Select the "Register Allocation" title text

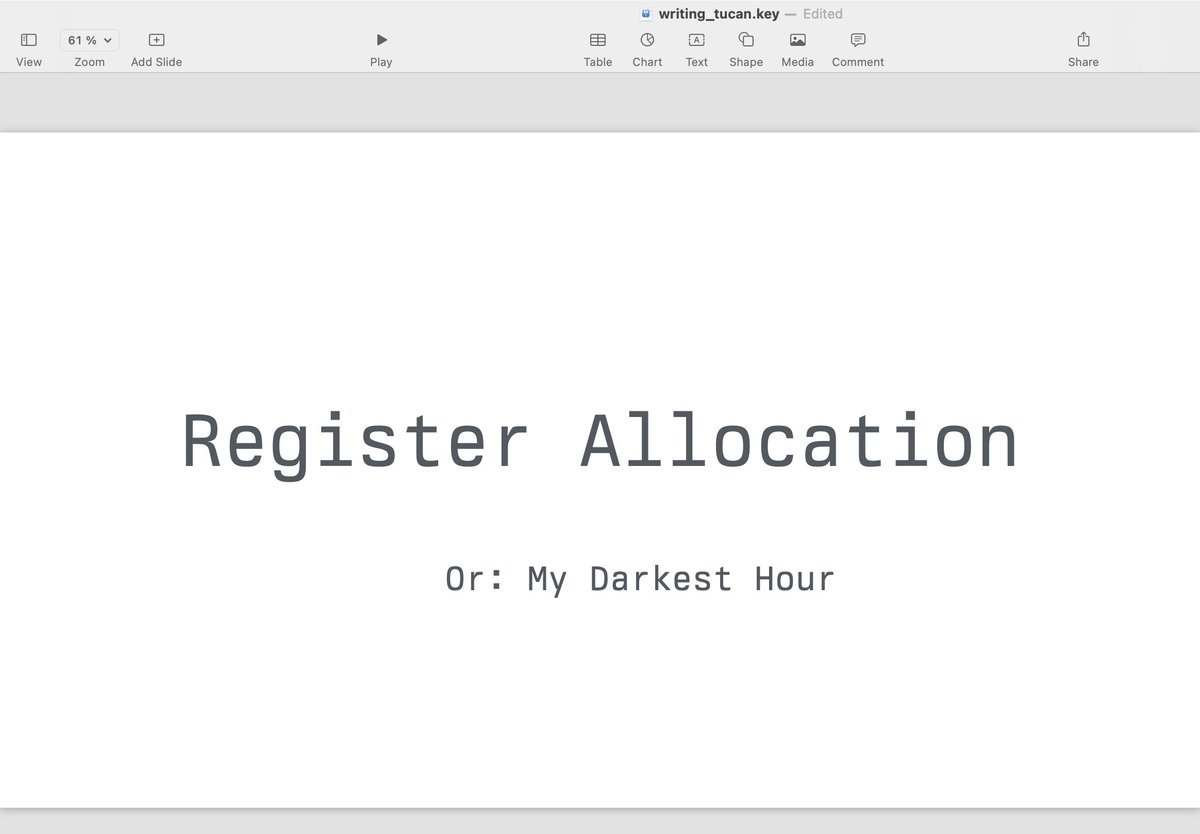pos(600,443)
